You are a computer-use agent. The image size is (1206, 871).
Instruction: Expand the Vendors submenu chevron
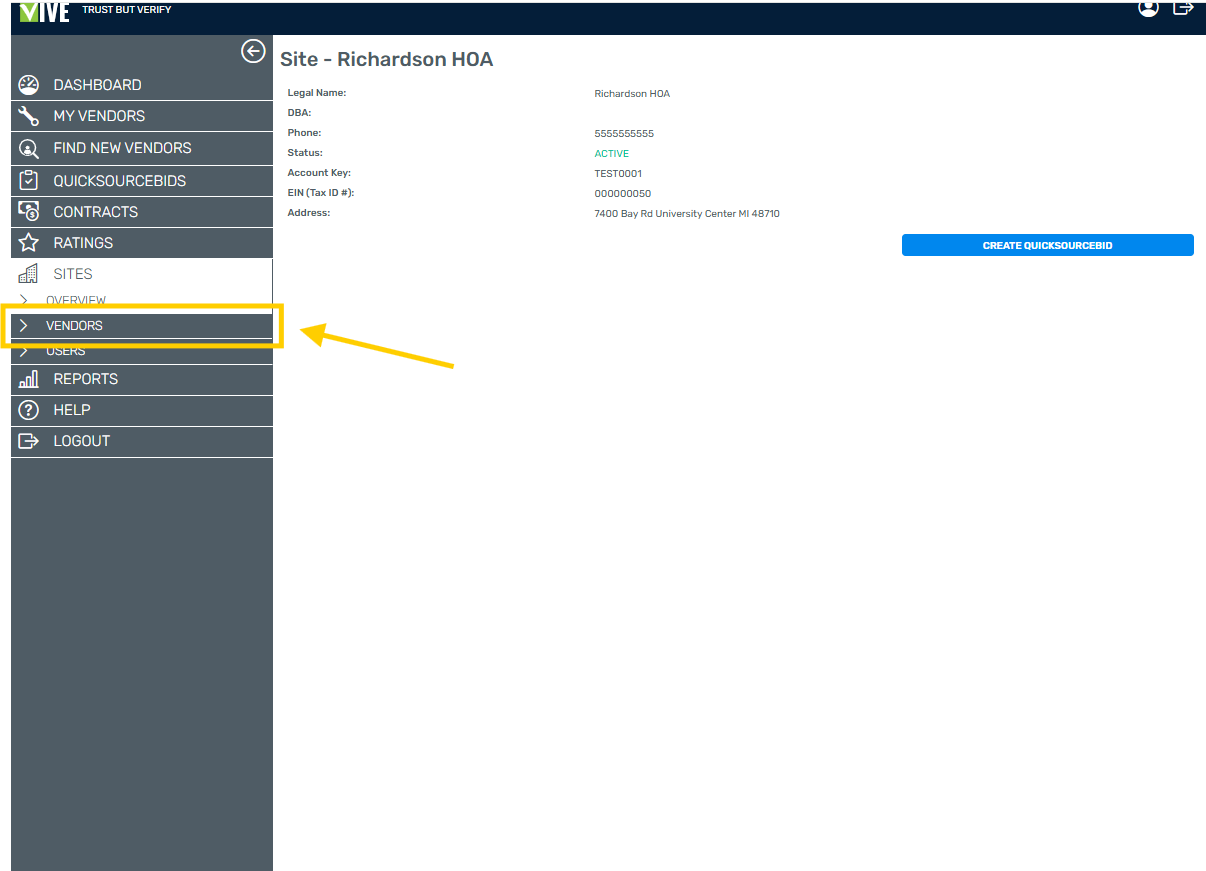click(x=24, y=326)
